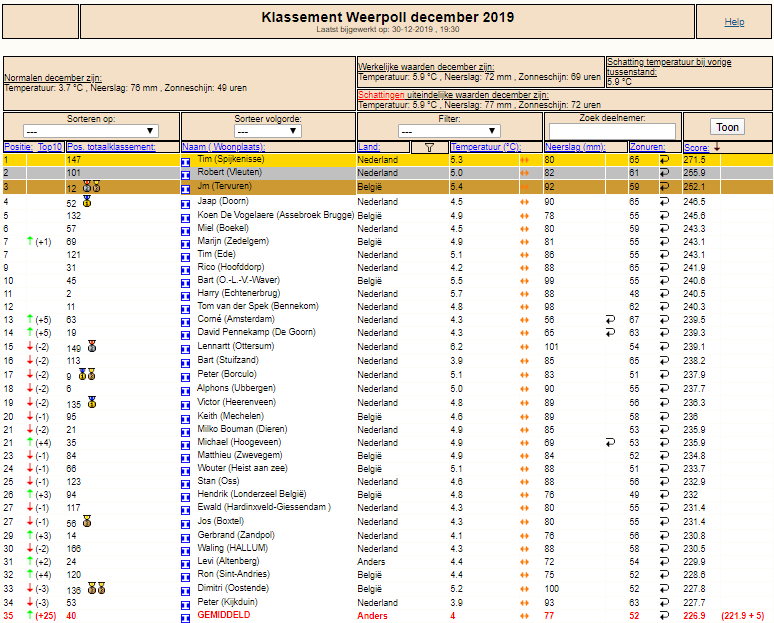This screenshot has height=623, width=774.
Task: Click the filter funnel icon next to Land
Action: pos(429,147)
